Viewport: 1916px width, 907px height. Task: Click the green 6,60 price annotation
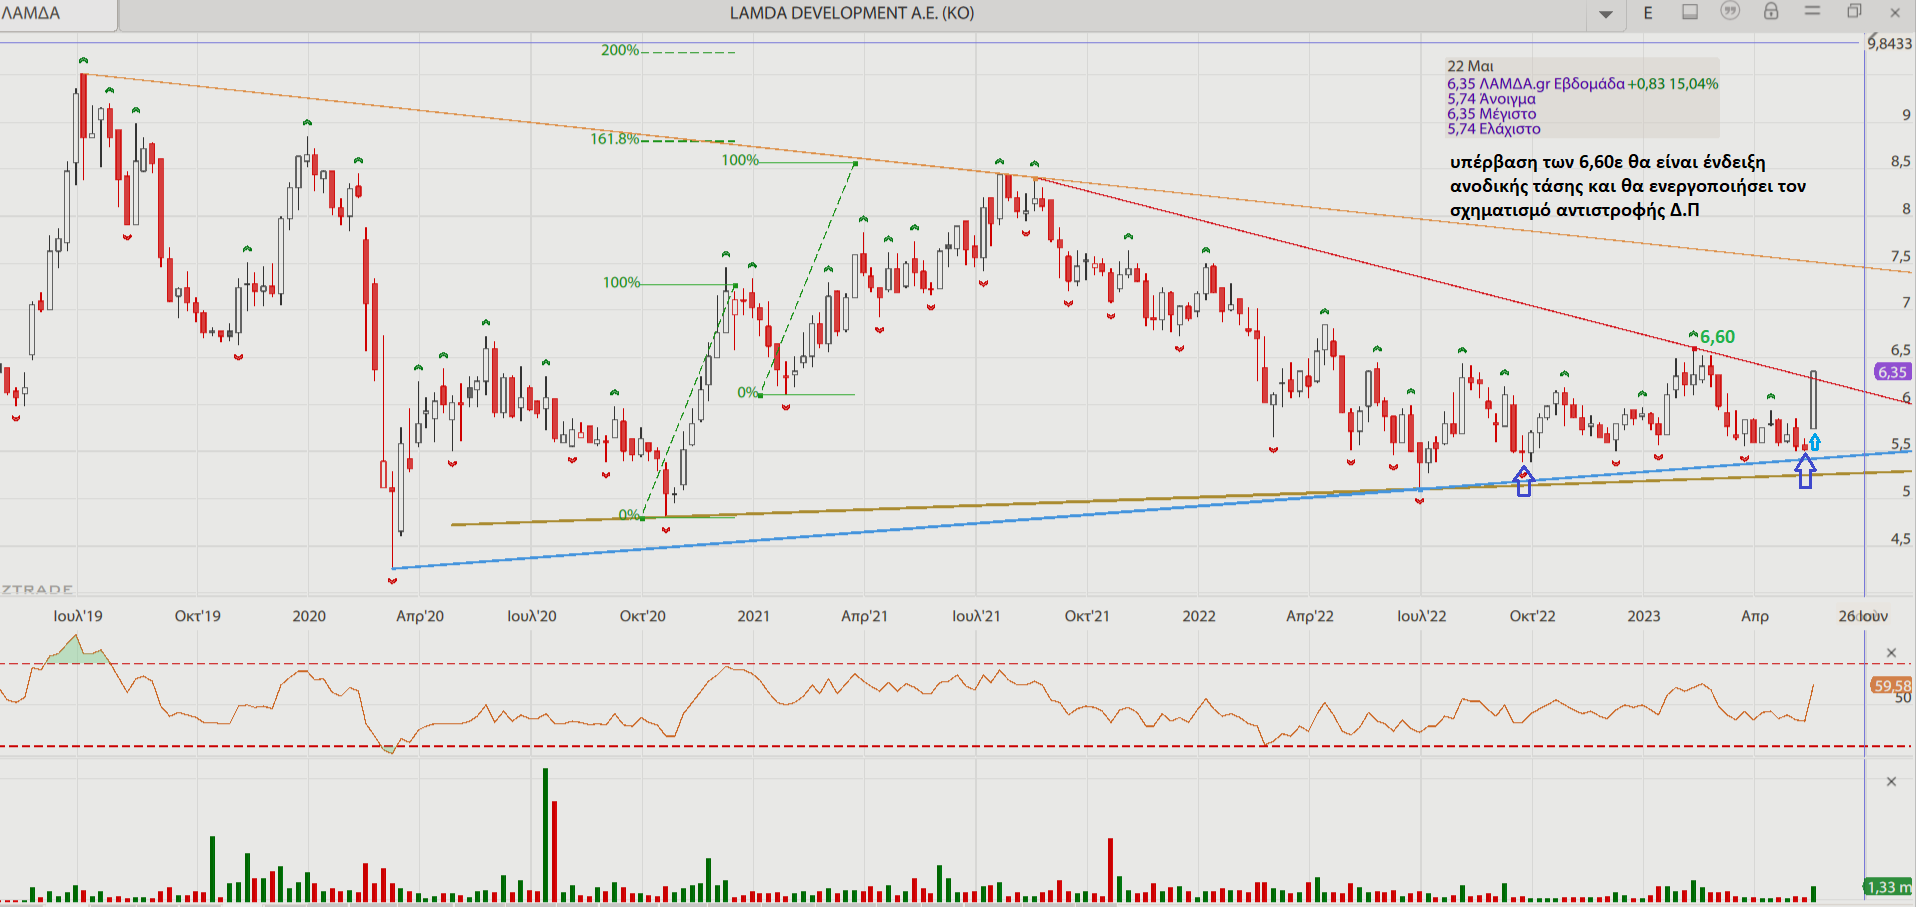1717,337
